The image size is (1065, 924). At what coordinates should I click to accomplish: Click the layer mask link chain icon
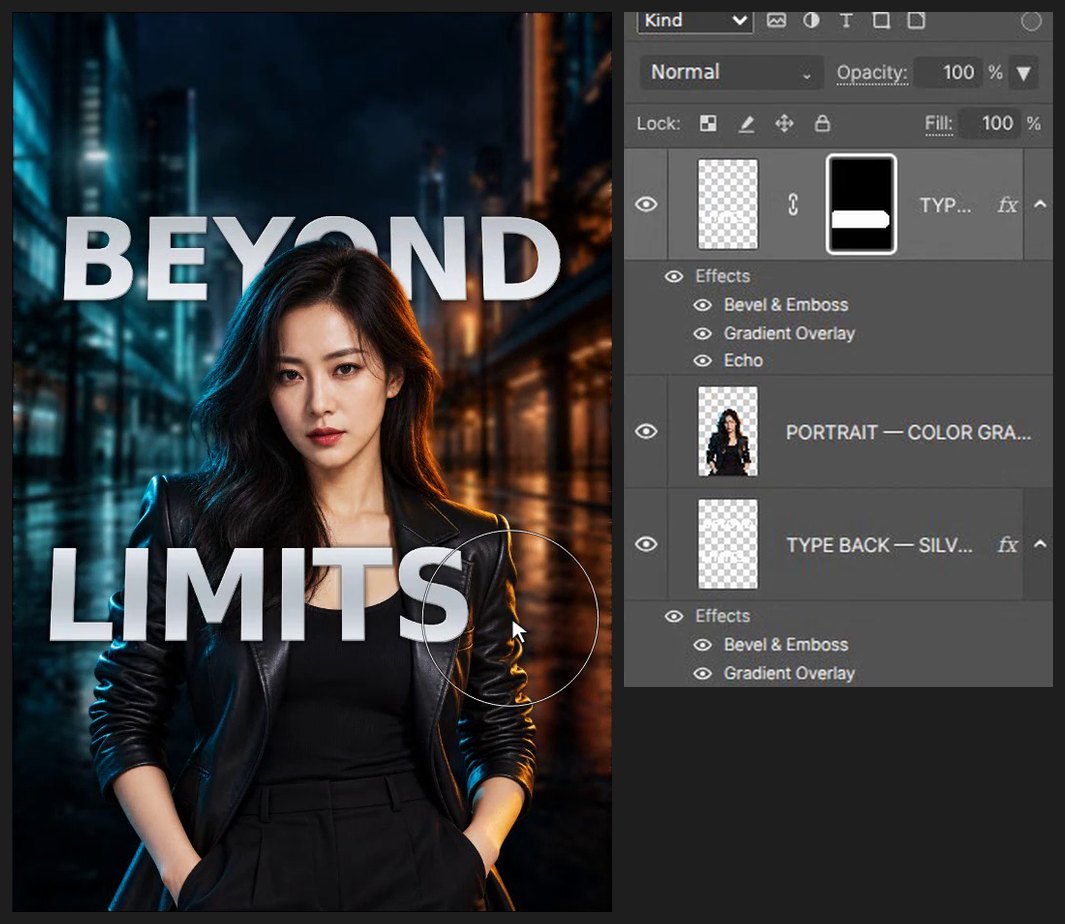click(793, 205)
